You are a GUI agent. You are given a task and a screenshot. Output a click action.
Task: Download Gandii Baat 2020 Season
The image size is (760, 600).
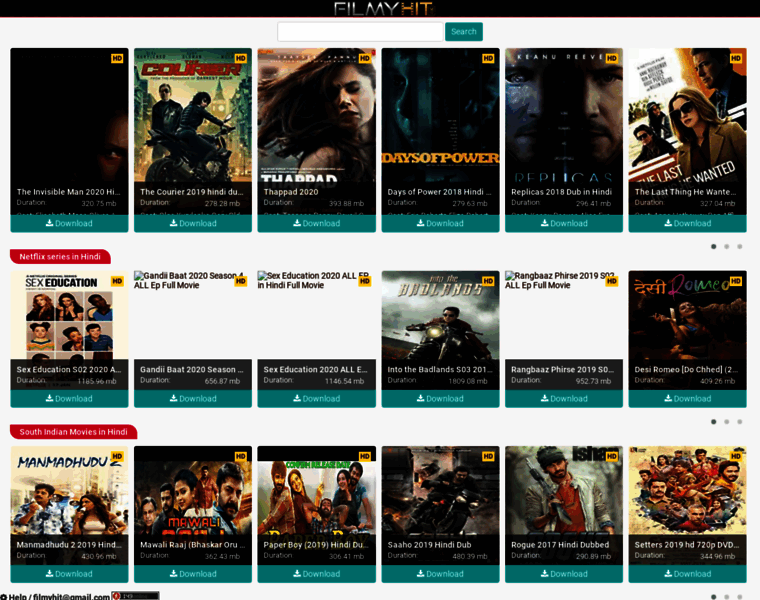[x=193, y=398]
